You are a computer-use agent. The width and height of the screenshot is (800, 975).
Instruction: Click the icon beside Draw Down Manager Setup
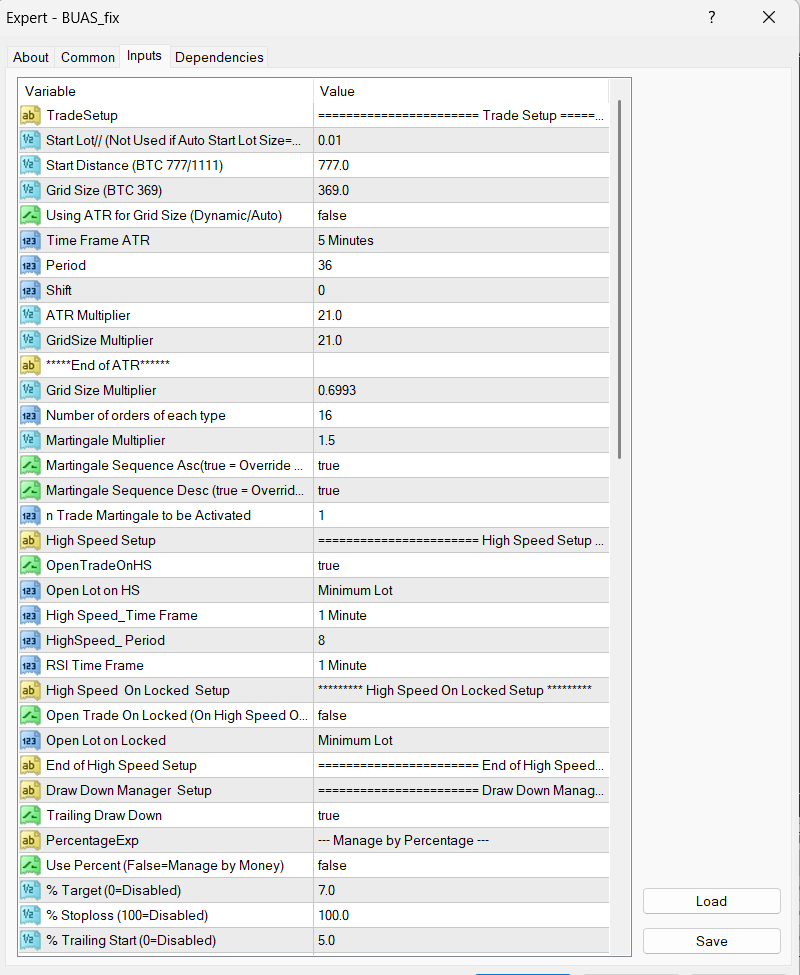30,790
